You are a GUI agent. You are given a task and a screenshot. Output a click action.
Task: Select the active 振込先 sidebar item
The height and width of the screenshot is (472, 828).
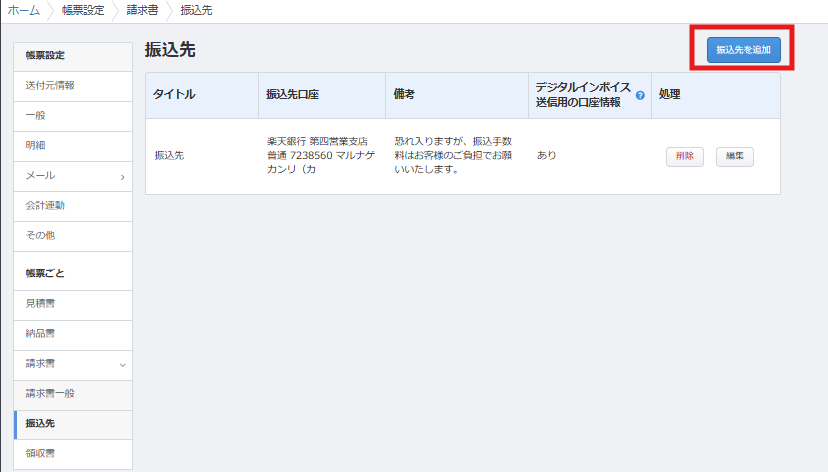[x=40, y=423]
